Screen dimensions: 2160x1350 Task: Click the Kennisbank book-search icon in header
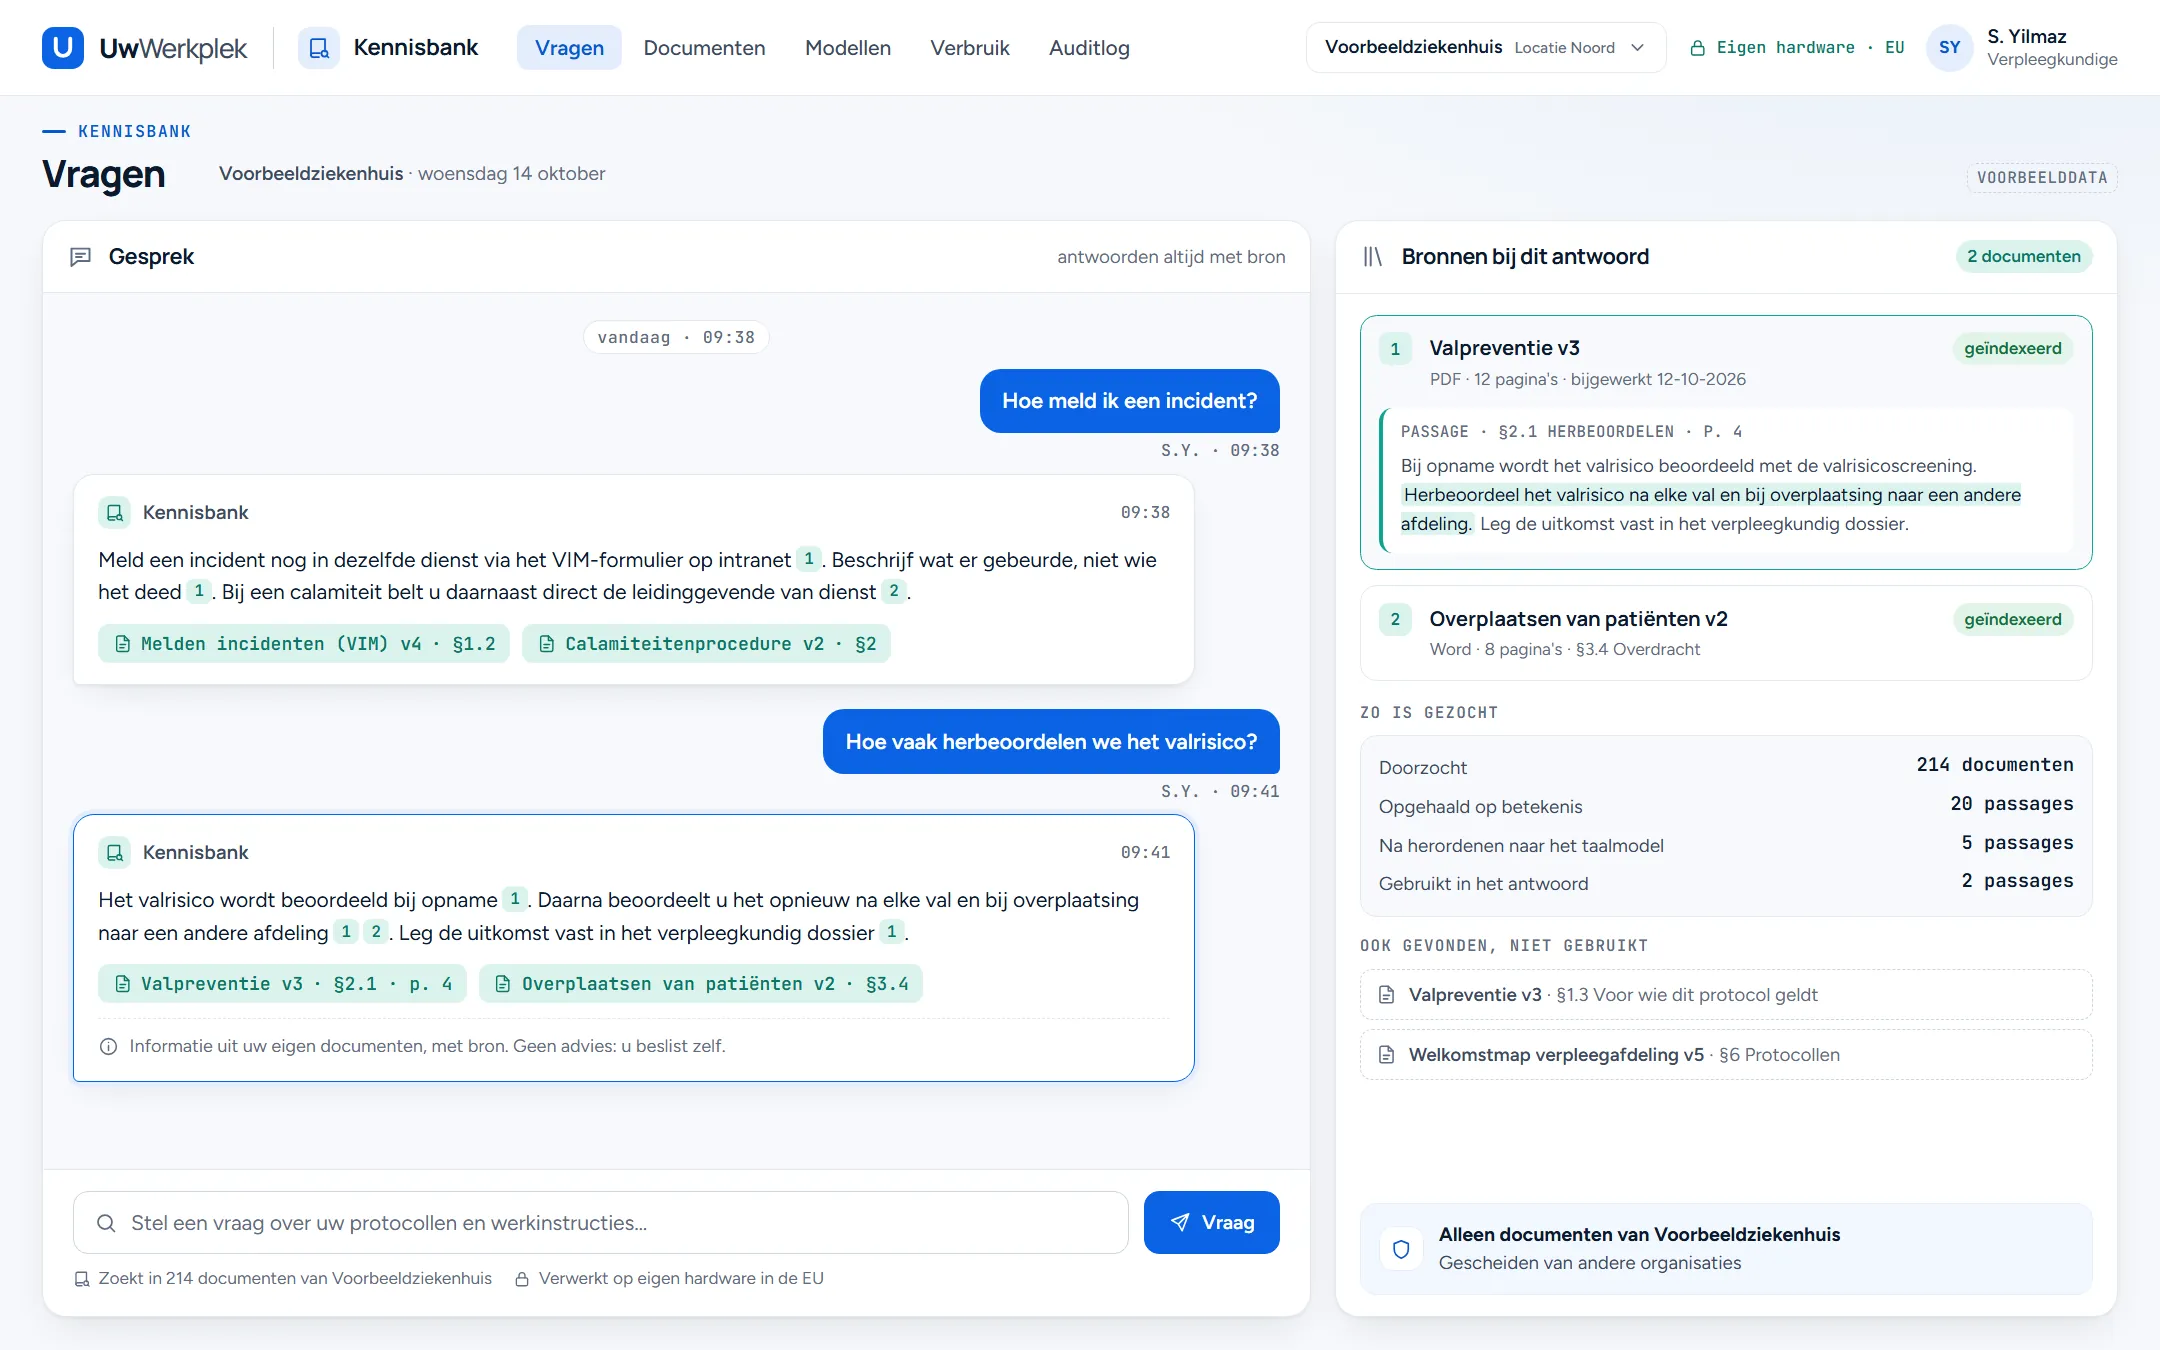coord(319,48)
